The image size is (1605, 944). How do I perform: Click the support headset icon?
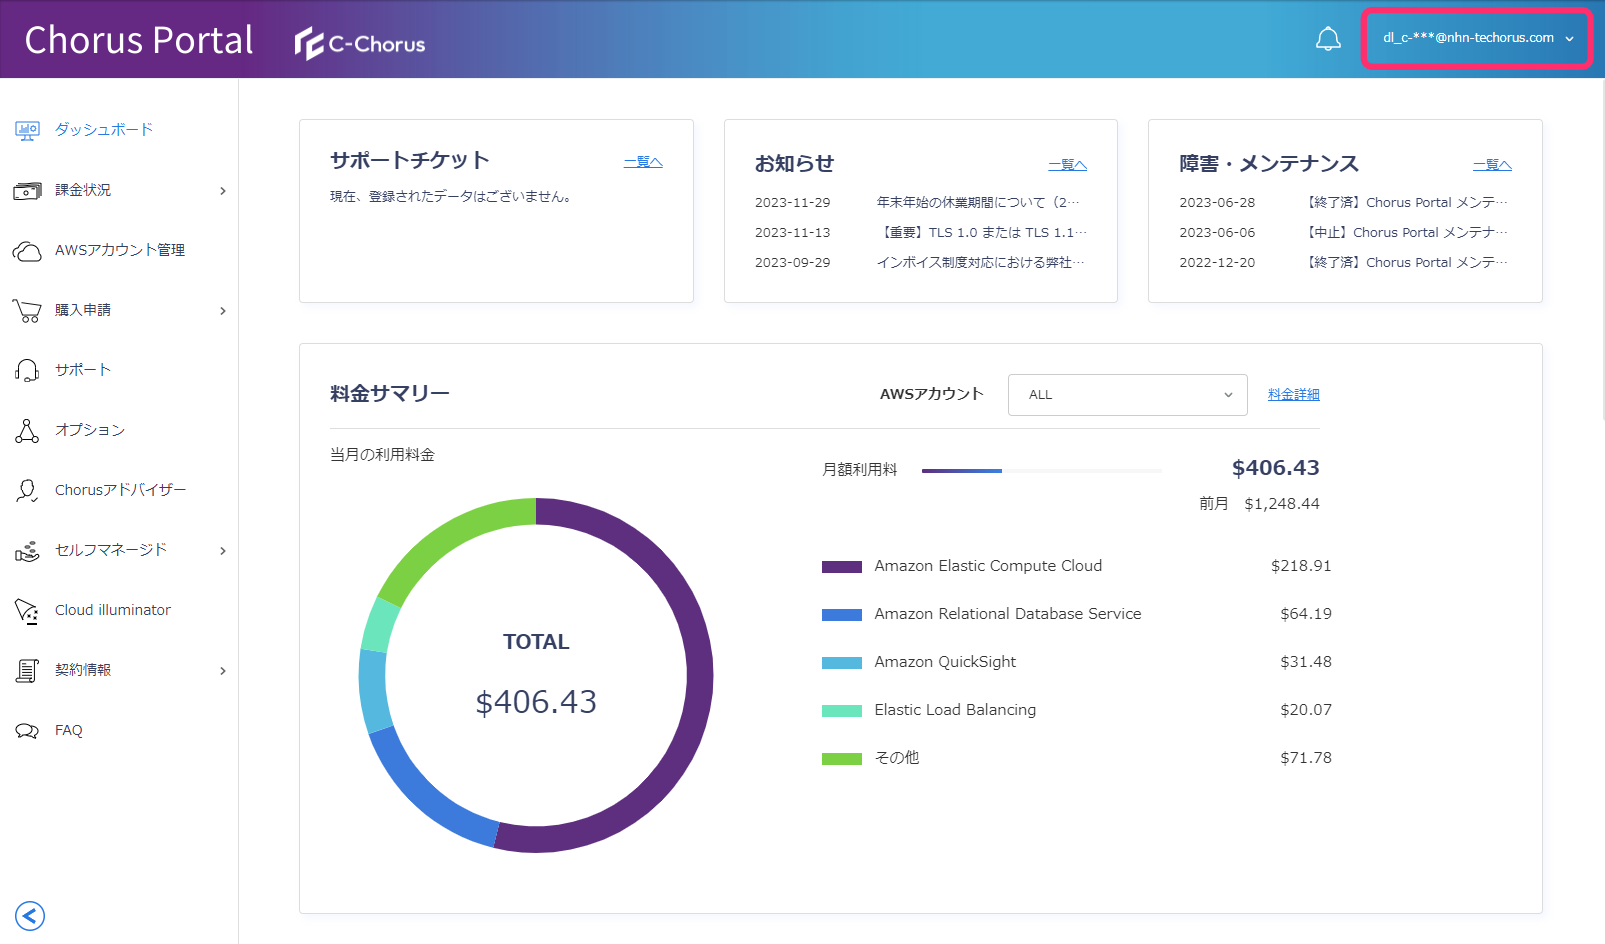(27, 370)
